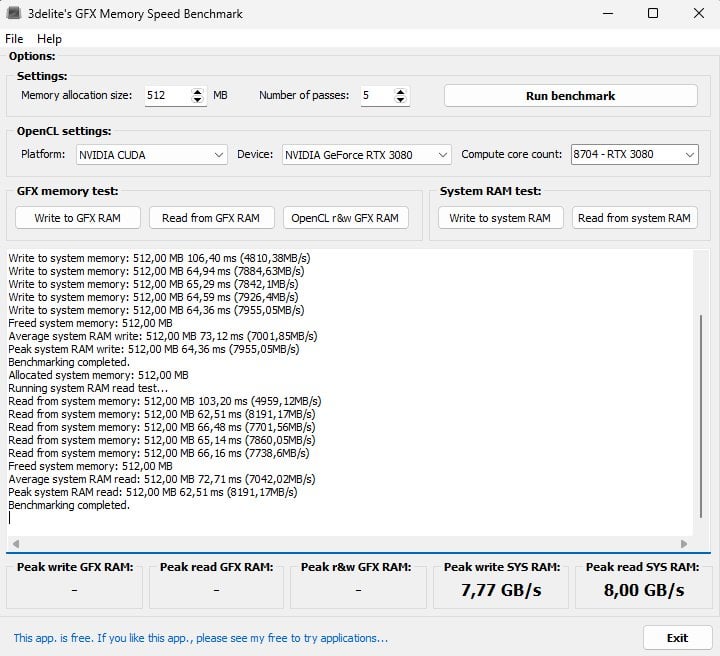Minimize the benchmark window
Viewport: 720px width, 656px height.
[608, 13]
